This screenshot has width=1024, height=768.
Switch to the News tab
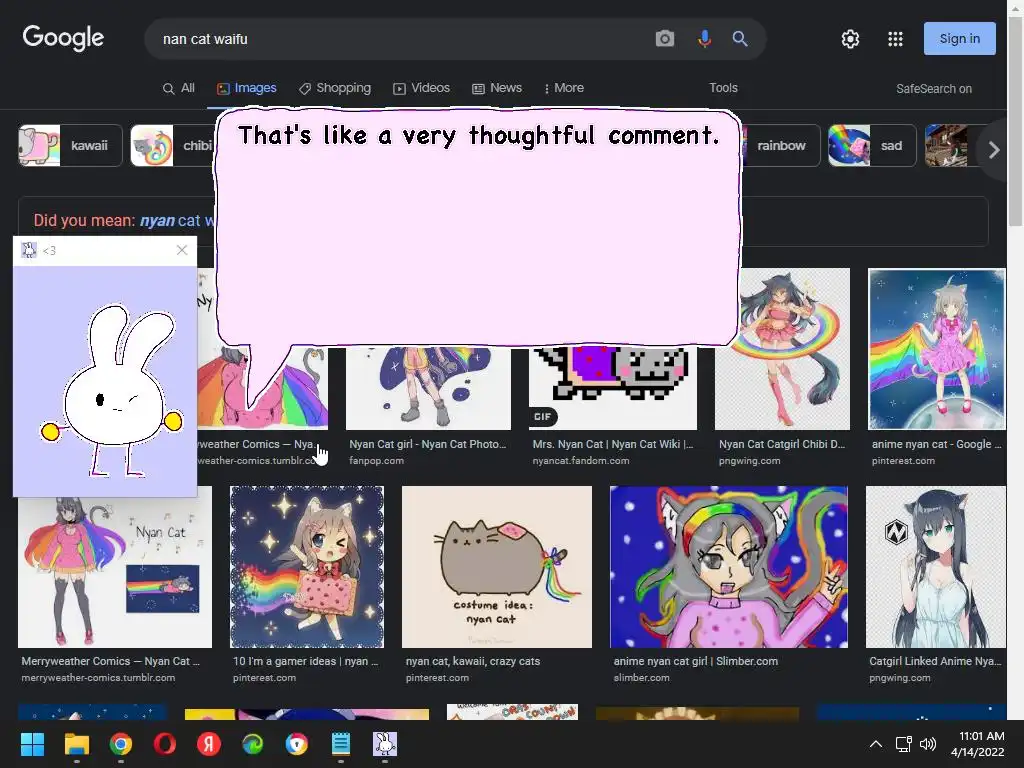[497, 88]
